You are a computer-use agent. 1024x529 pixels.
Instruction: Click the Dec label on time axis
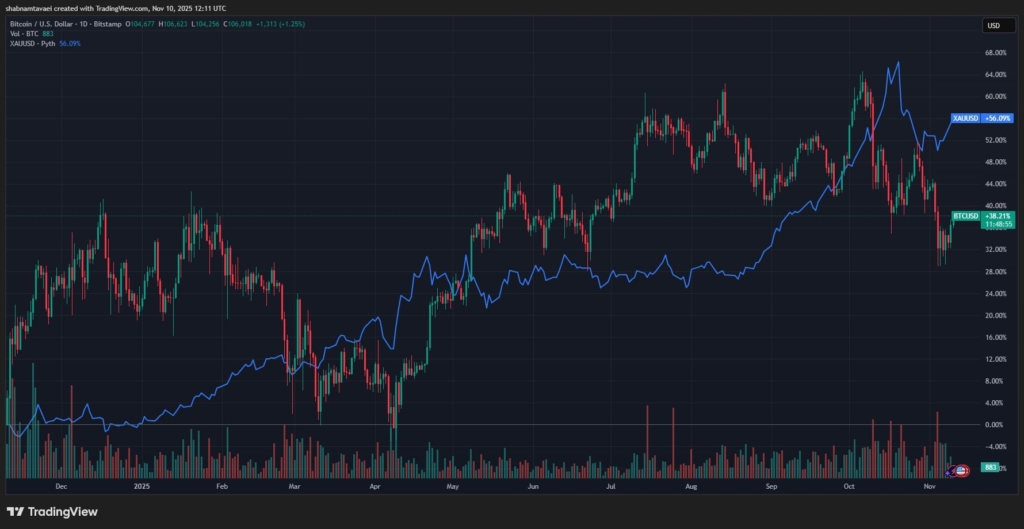click(x=60, y=487)
